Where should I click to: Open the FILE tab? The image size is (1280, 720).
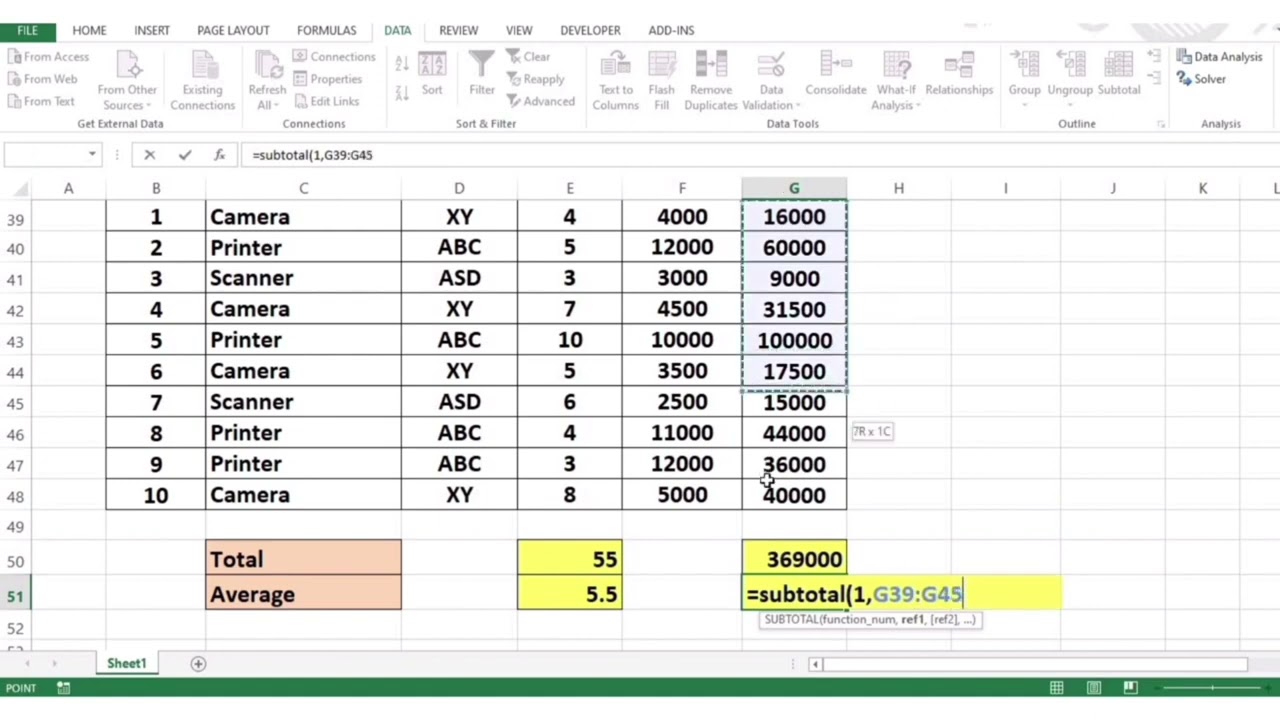click(27, 30)
